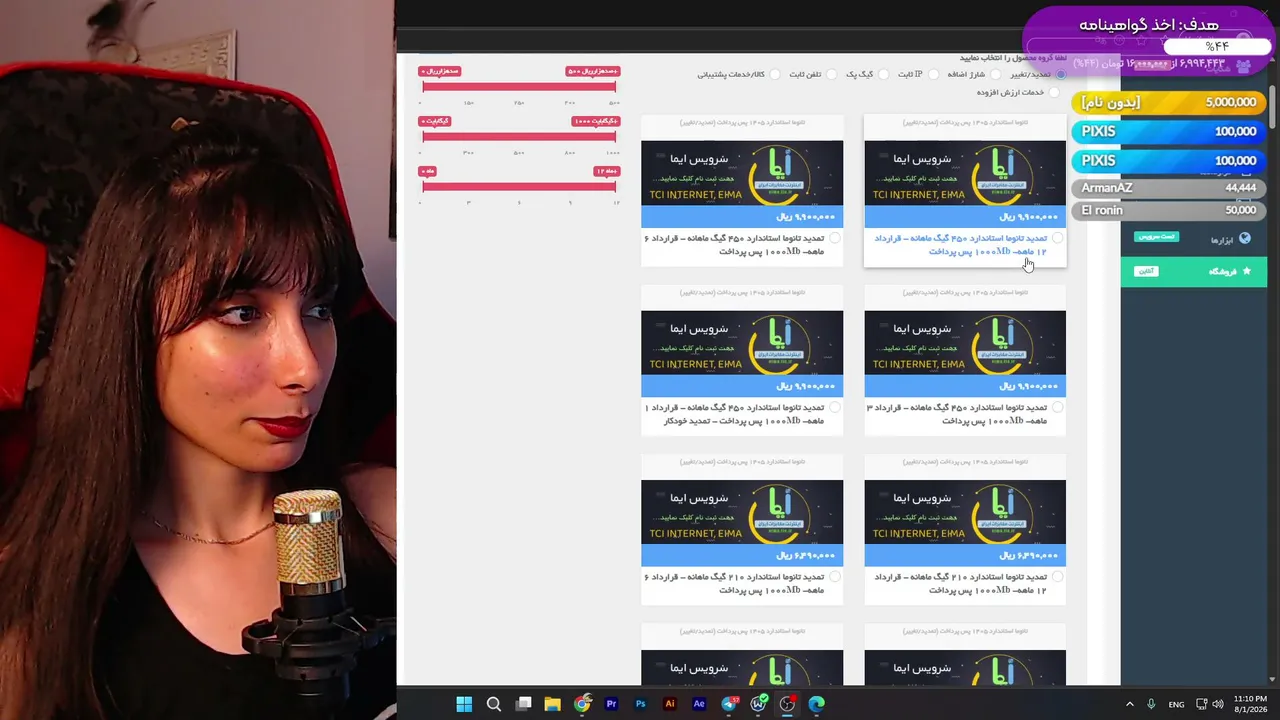The width and height of the screenshot is (1280, 720).
Task: Select the تمدید/تغییر product group radio
Action: tap(1061, 74)
